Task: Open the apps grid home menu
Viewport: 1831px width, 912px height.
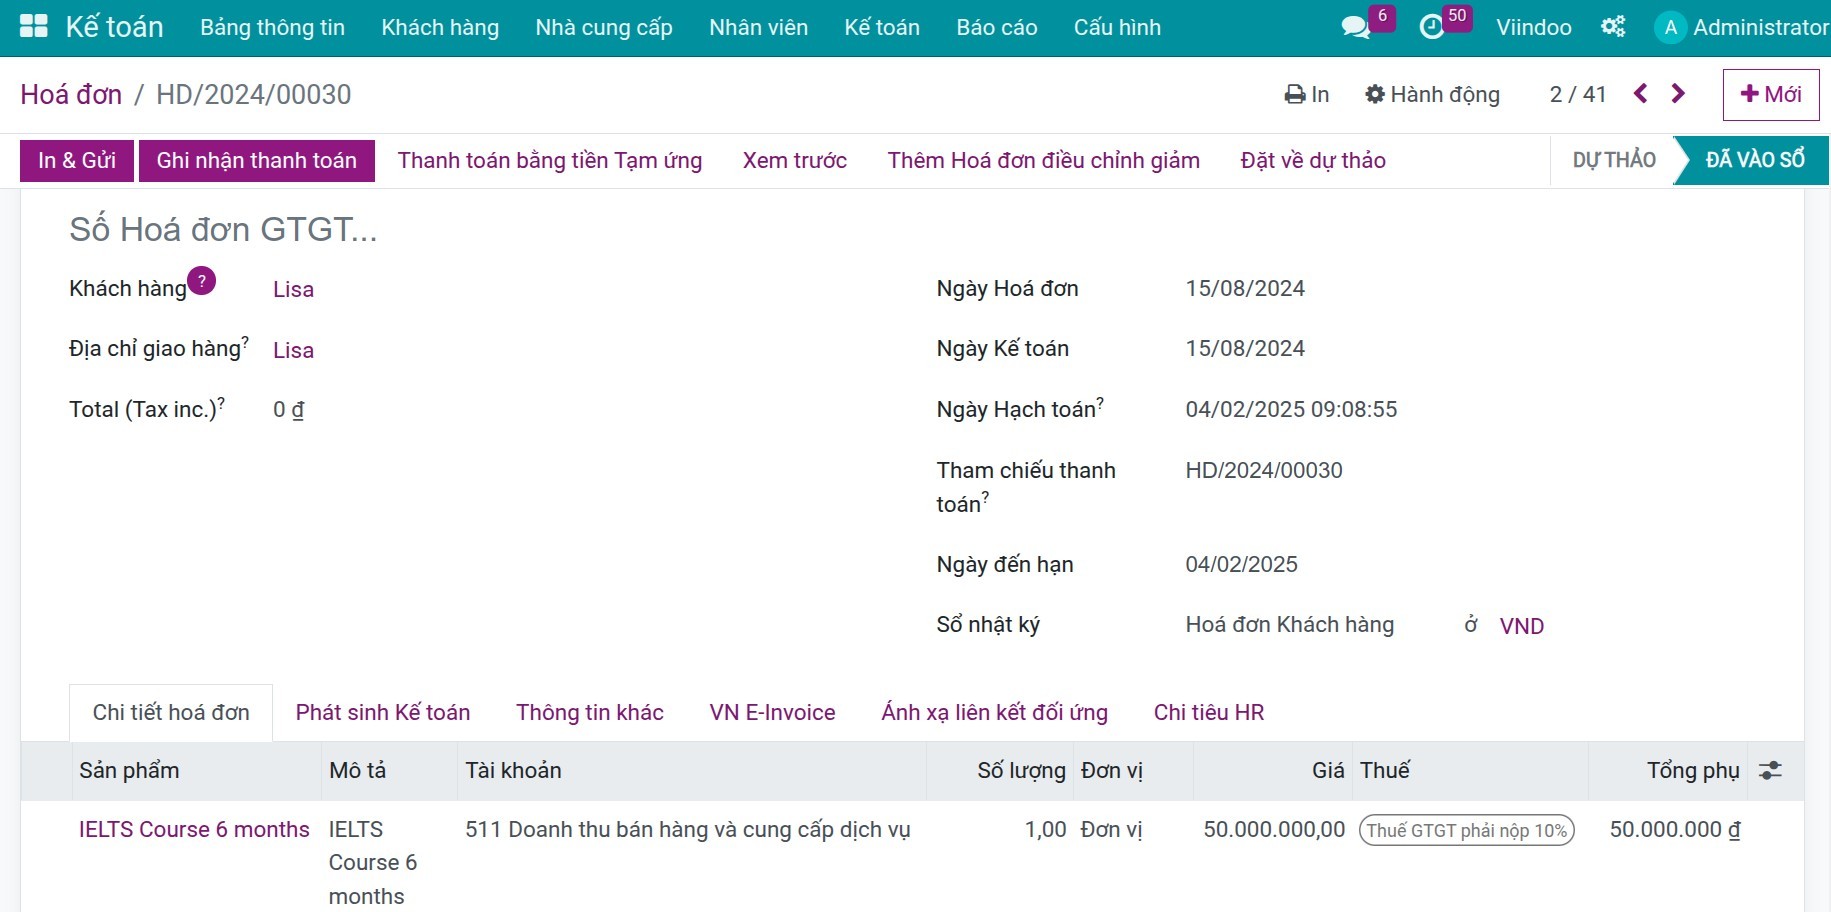Action: [33, 27]
